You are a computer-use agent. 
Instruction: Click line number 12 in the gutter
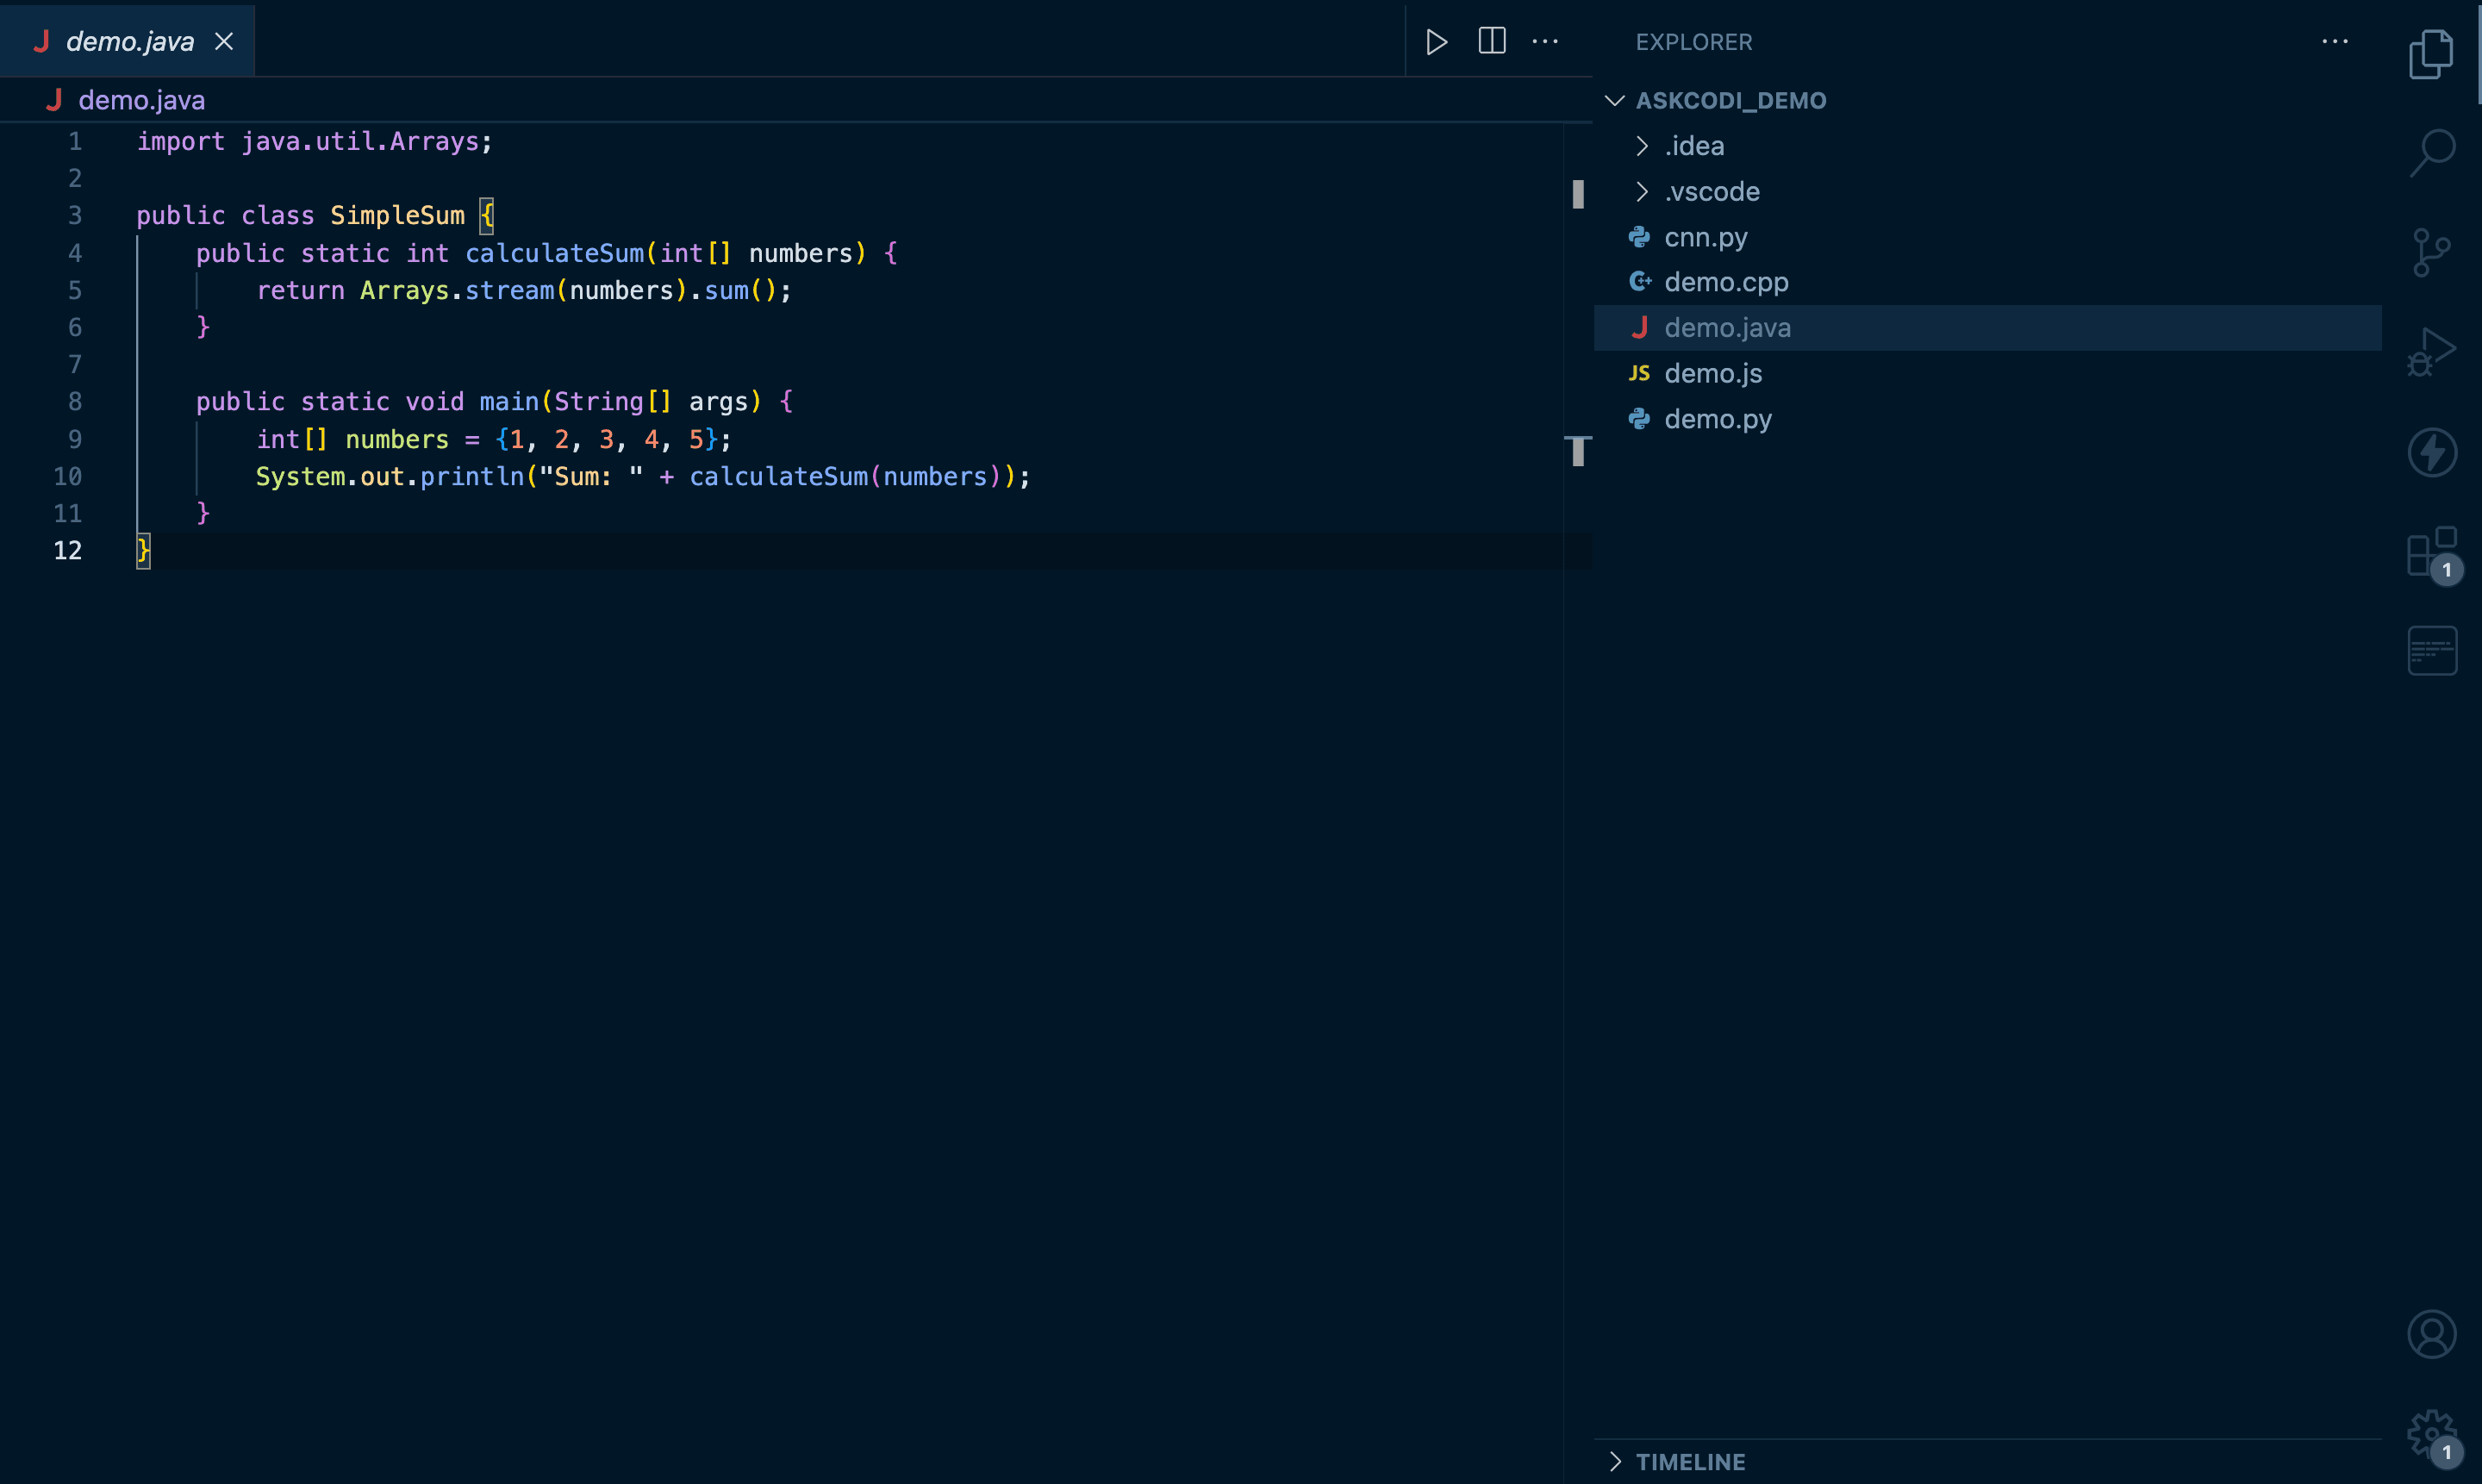[68, 551]
